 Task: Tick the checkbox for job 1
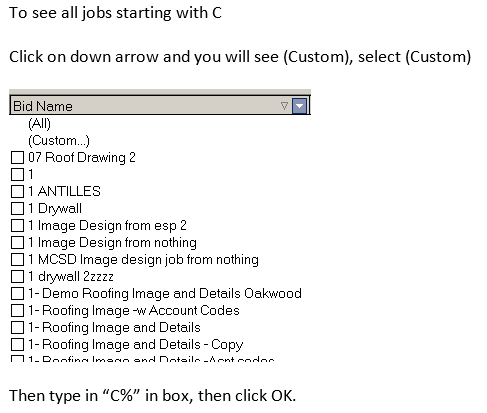tap(17, 175)
